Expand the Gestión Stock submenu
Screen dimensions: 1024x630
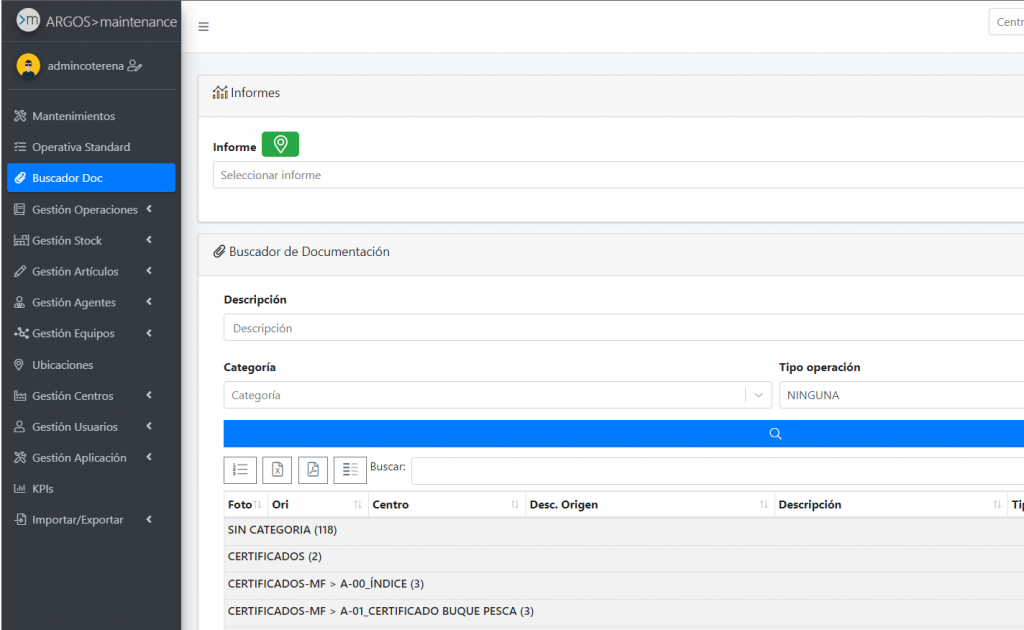(66, 241)
